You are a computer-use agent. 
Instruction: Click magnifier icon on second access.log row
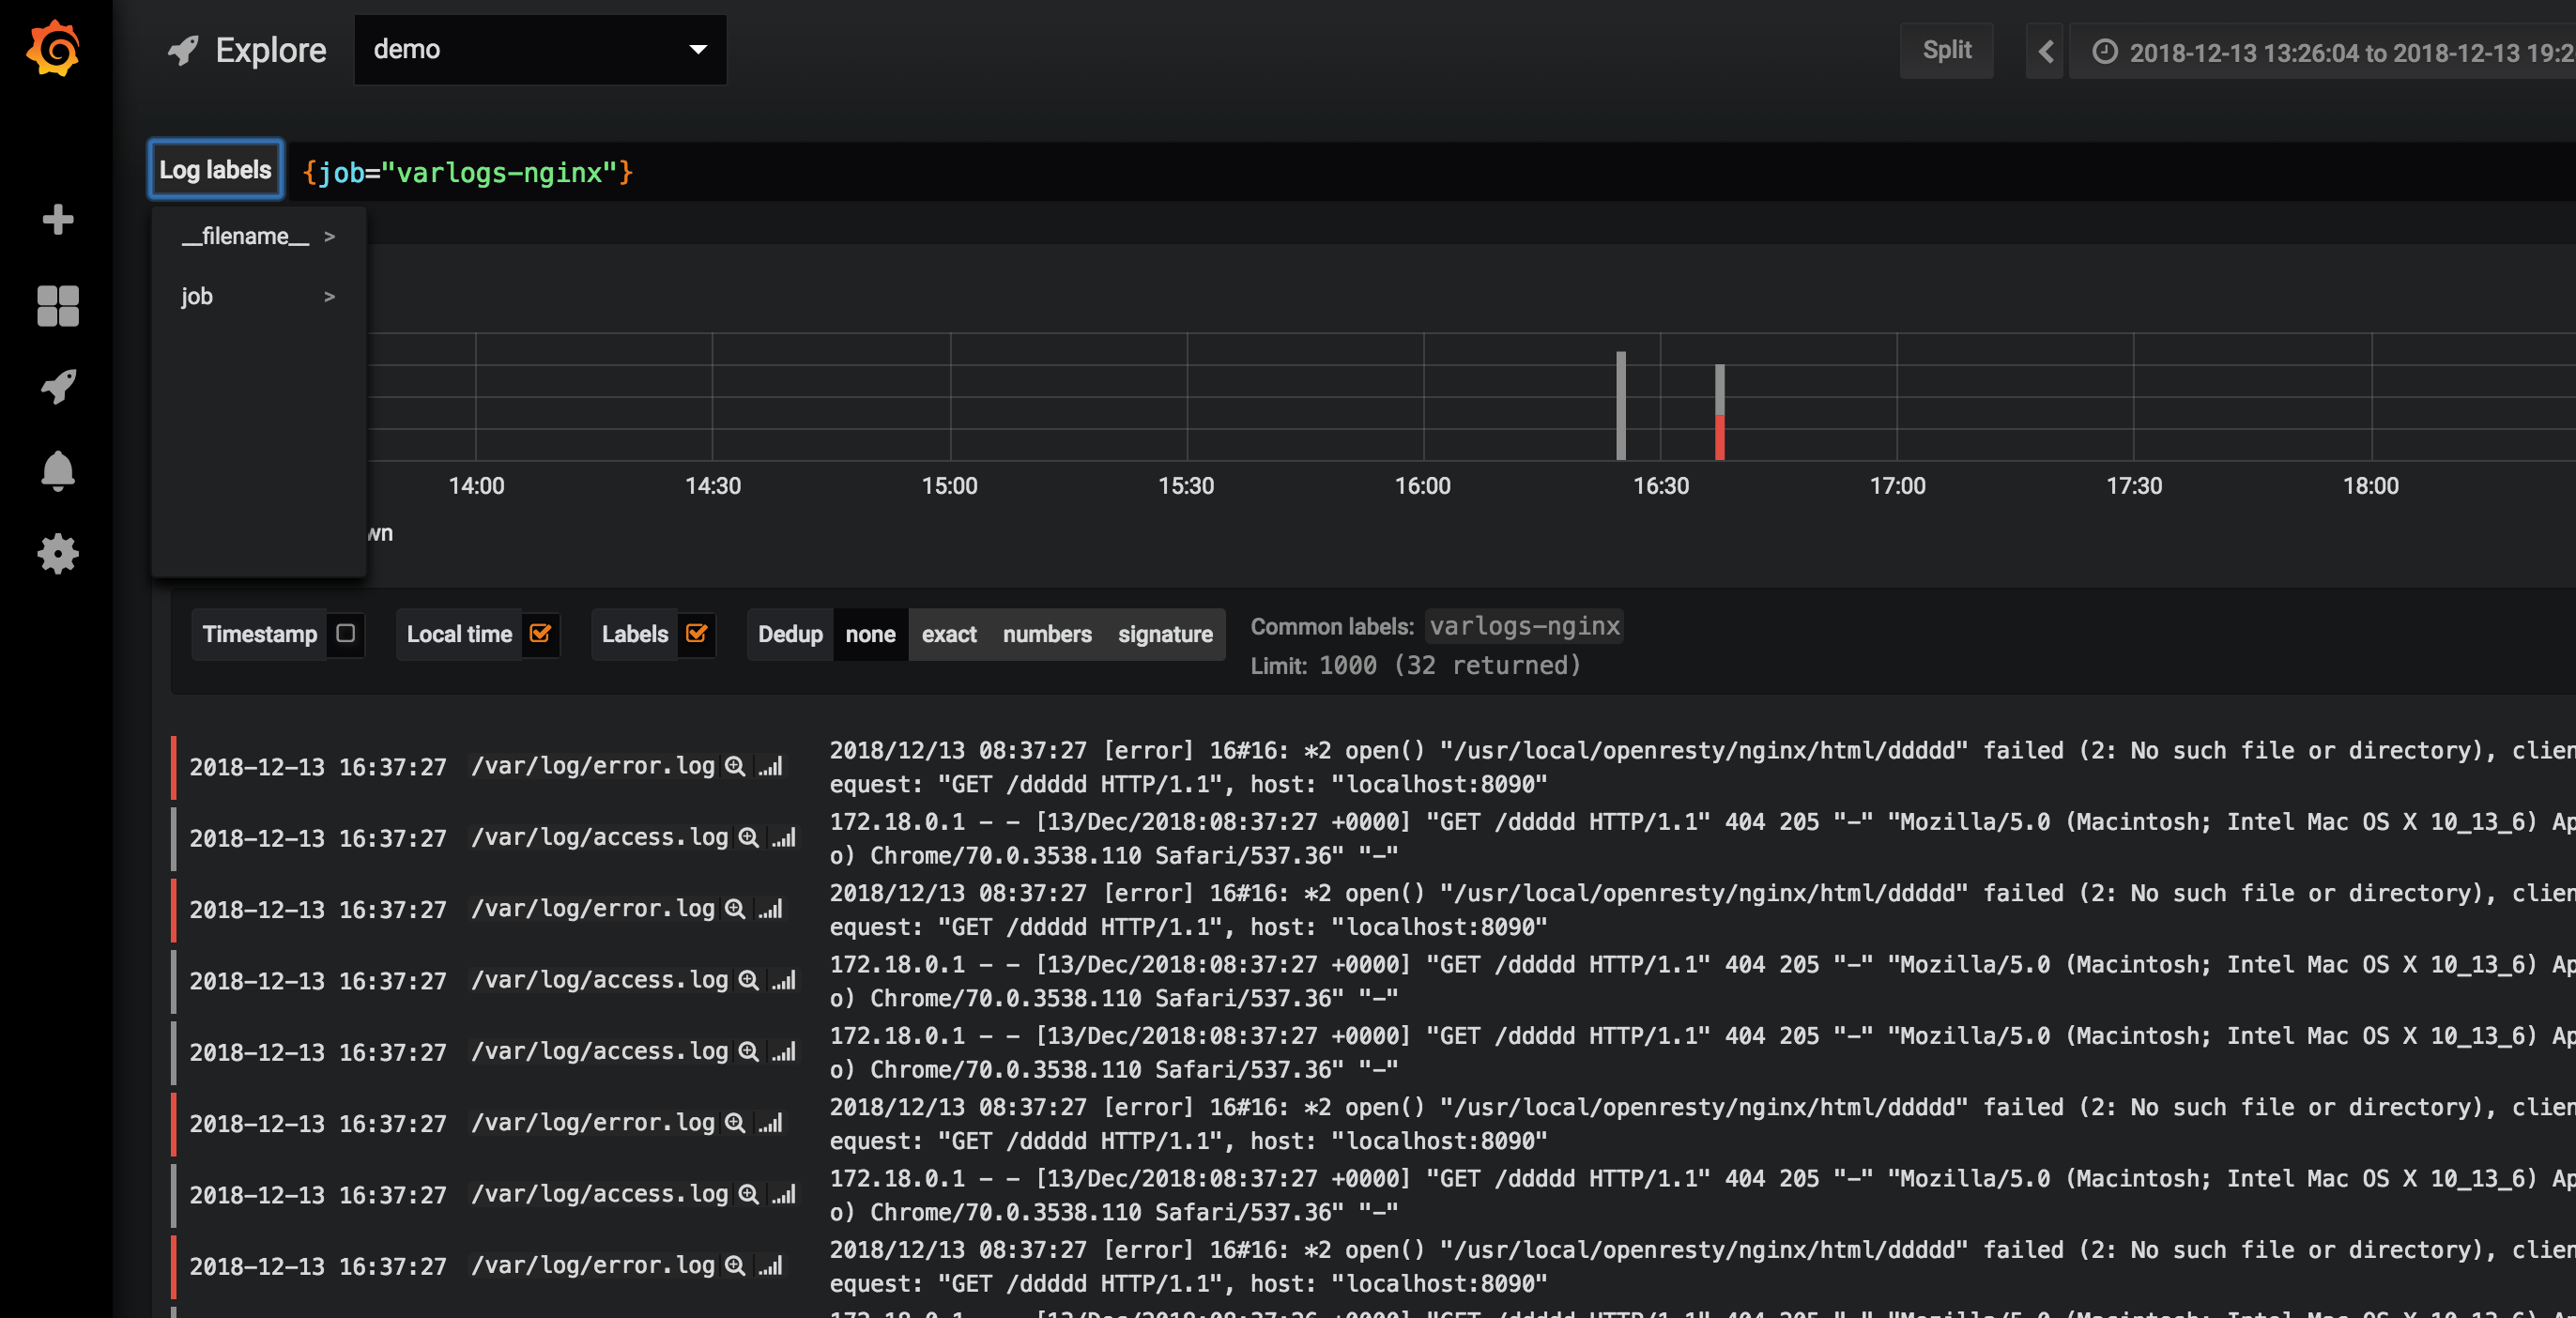748,980
